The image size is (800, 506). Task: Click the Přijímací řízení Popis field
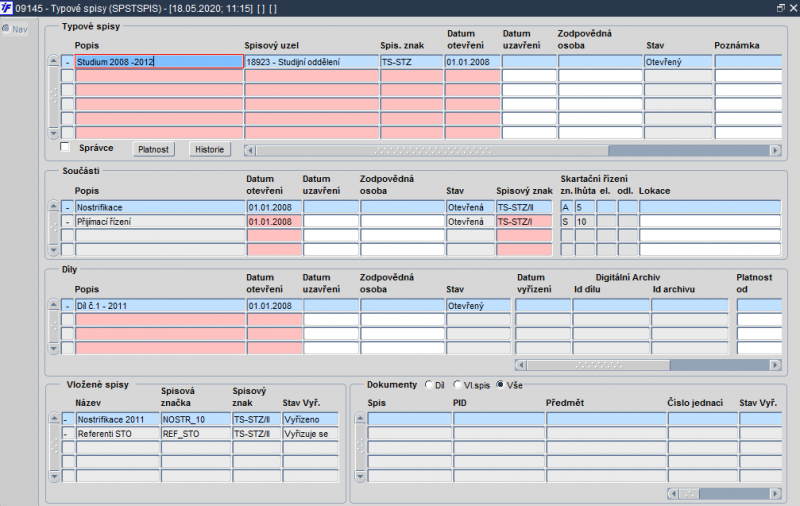pyautogui.click(x=160, y=221)
